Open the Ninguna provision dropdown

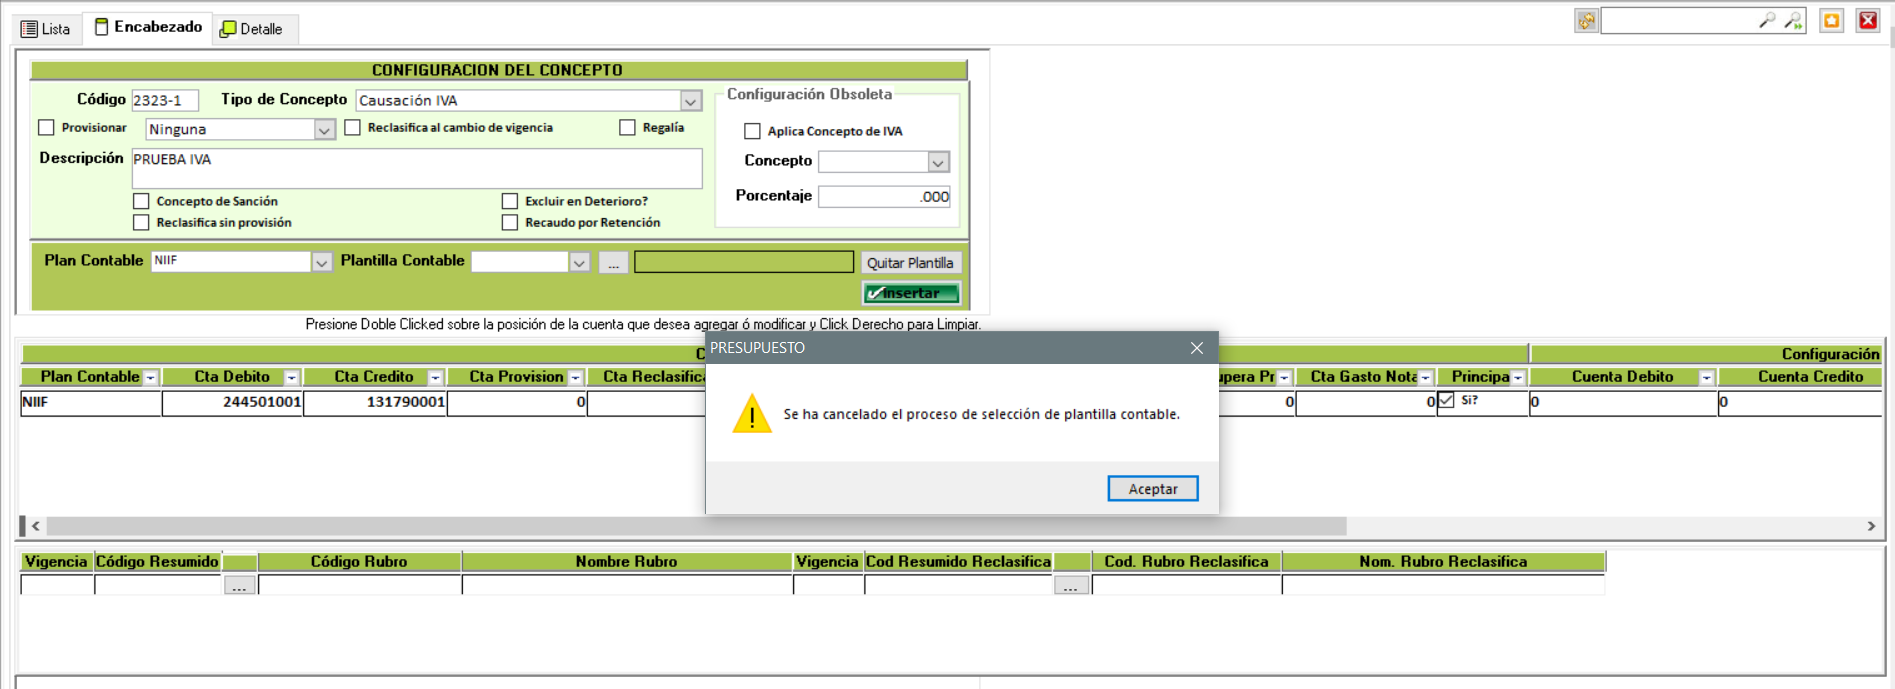(x=324, y=130)
